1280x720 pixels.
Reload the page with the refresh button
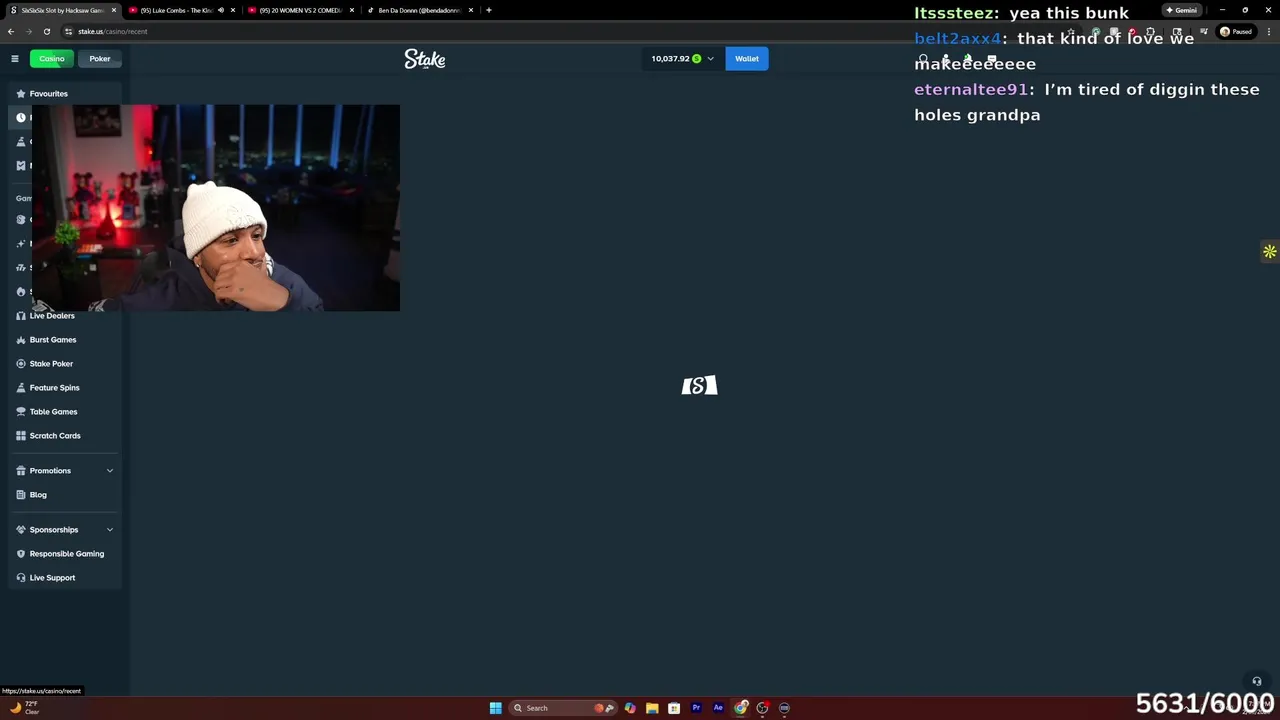46,31
